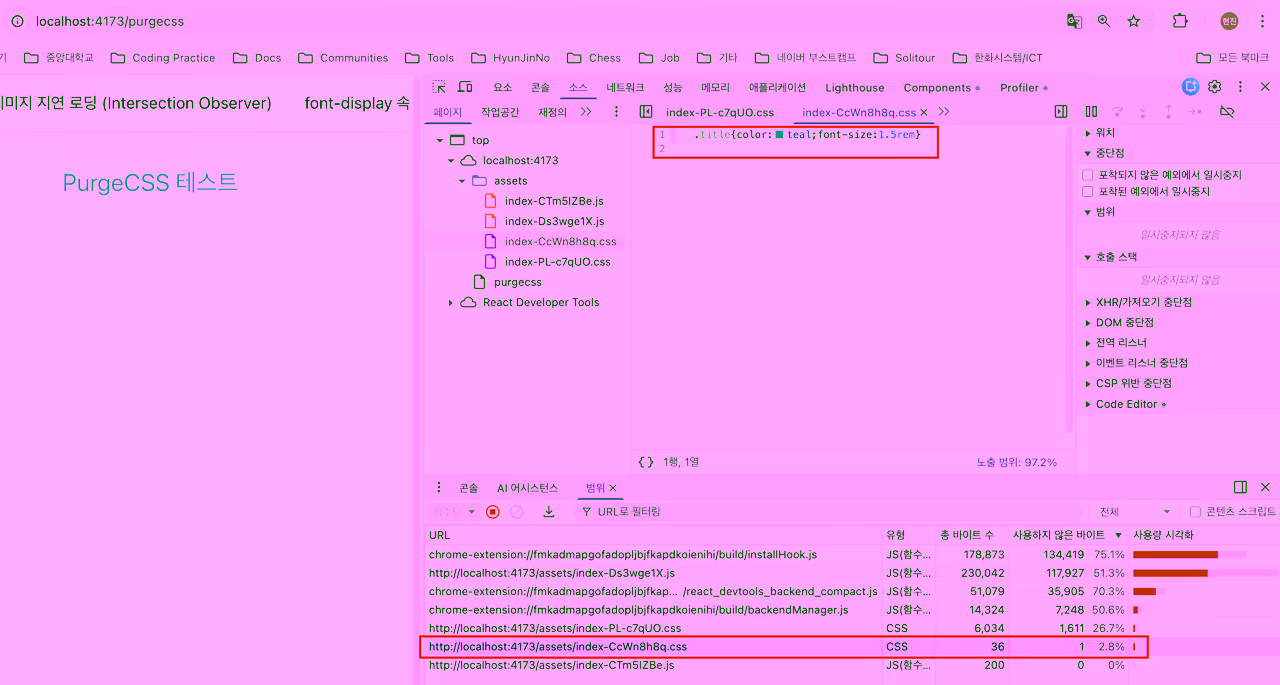
Task: Expand React Developer Tools tree node
Action: (x=451, y=302)
